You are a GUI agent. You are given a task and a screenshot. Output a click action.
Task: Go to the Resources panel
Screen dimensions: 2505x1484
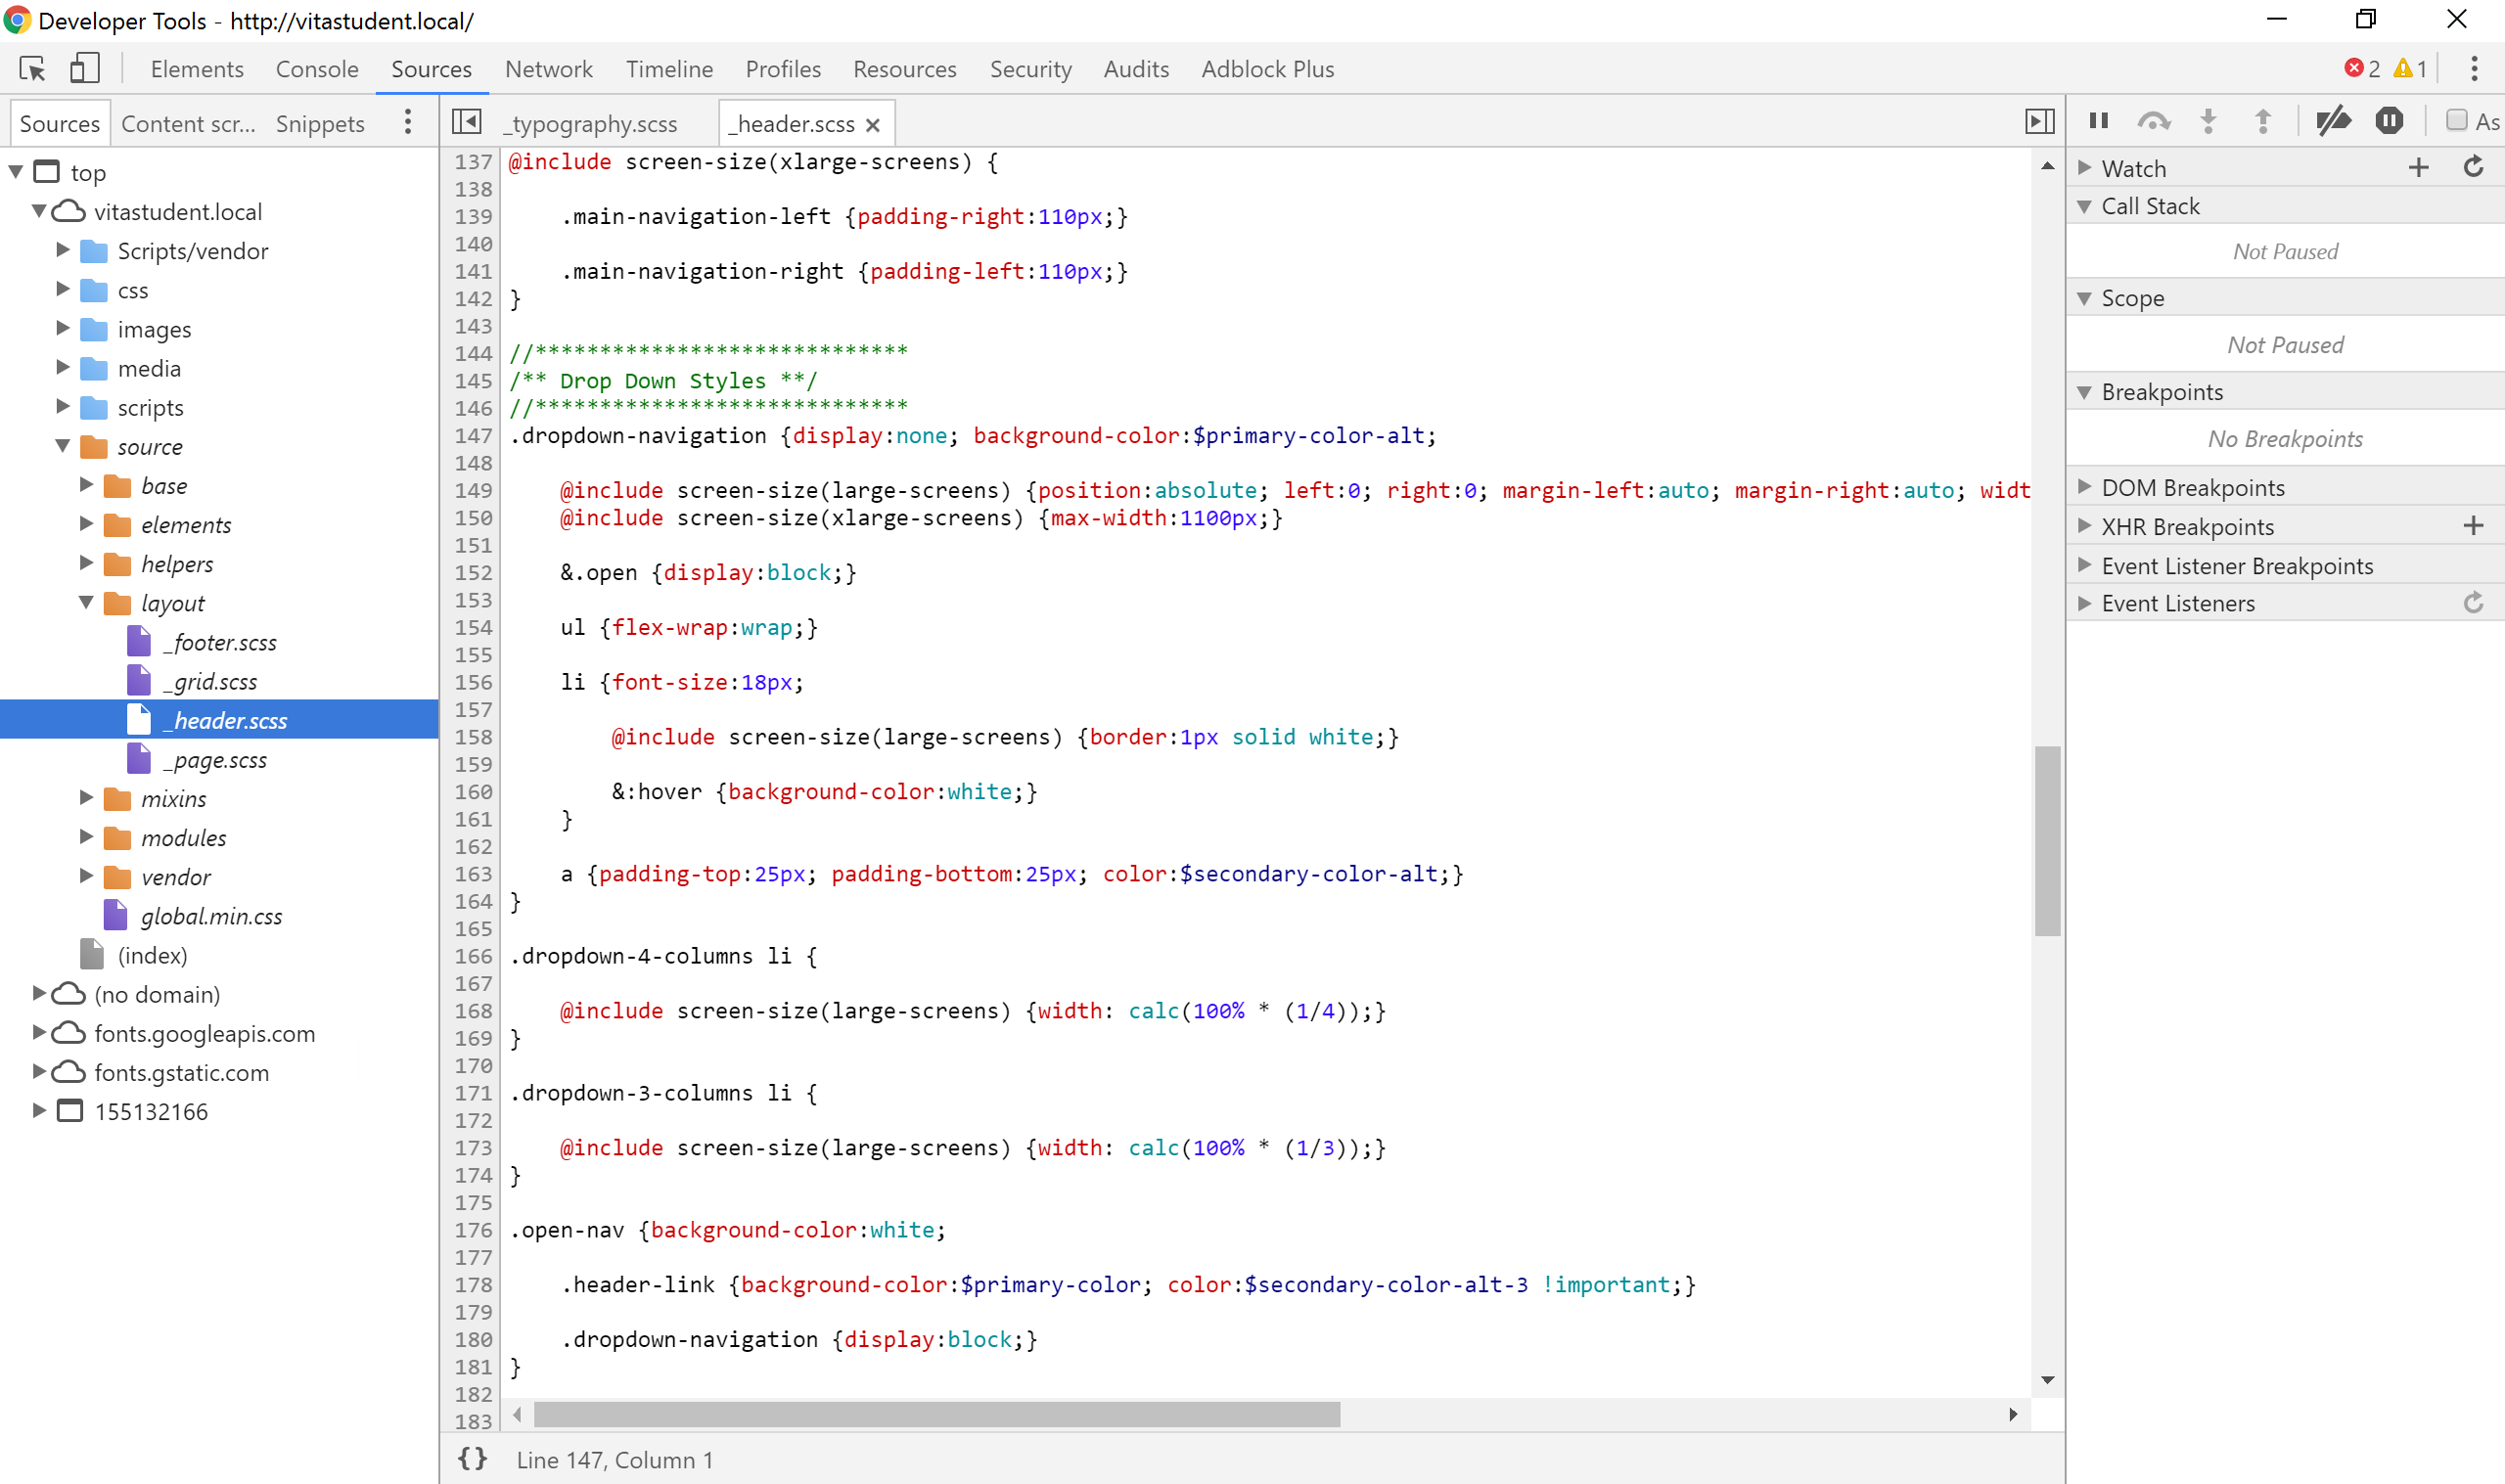coord(904,69)
